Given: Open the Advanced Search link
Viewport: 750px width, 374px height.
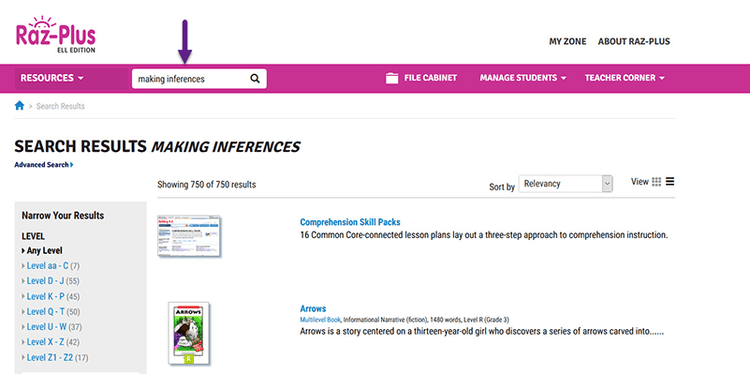Looking at the screenshot, I should point(44,165).
